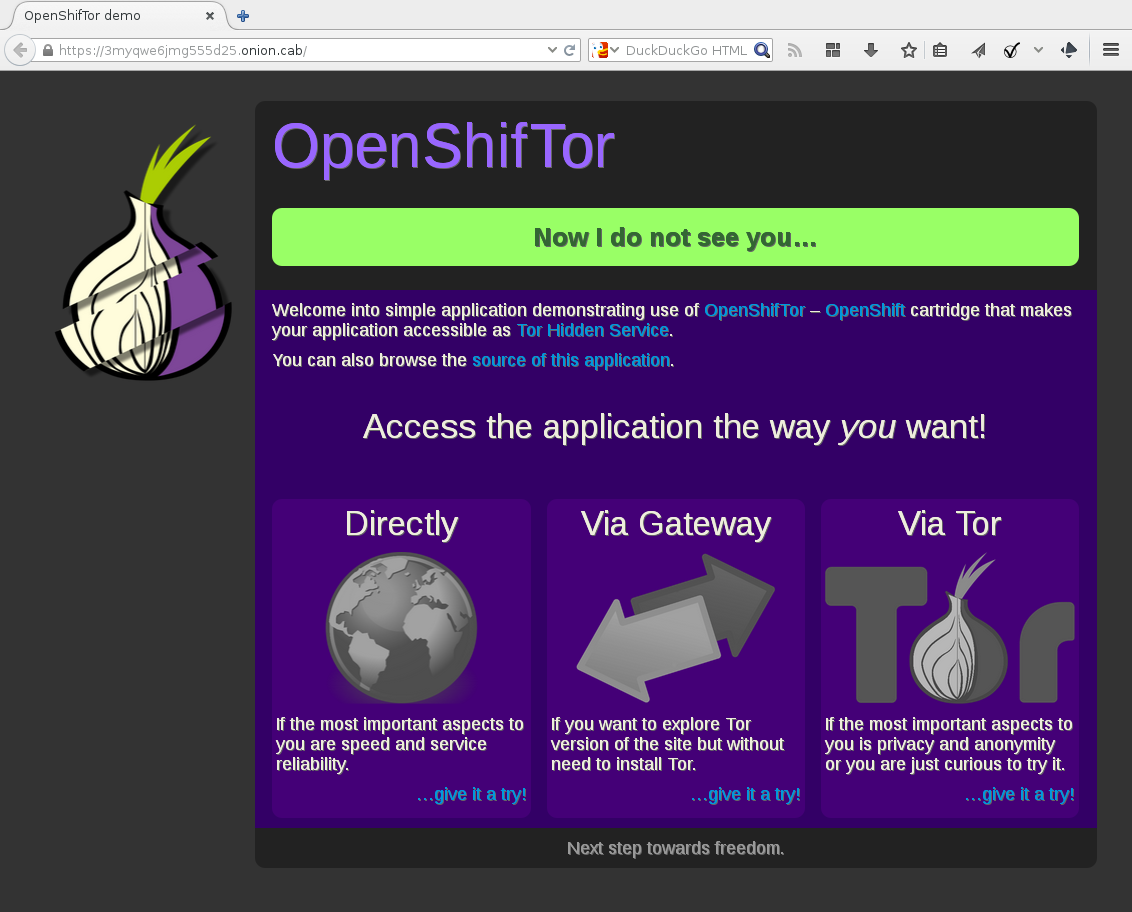Click the Via Tor card heading

pos(949,524)
